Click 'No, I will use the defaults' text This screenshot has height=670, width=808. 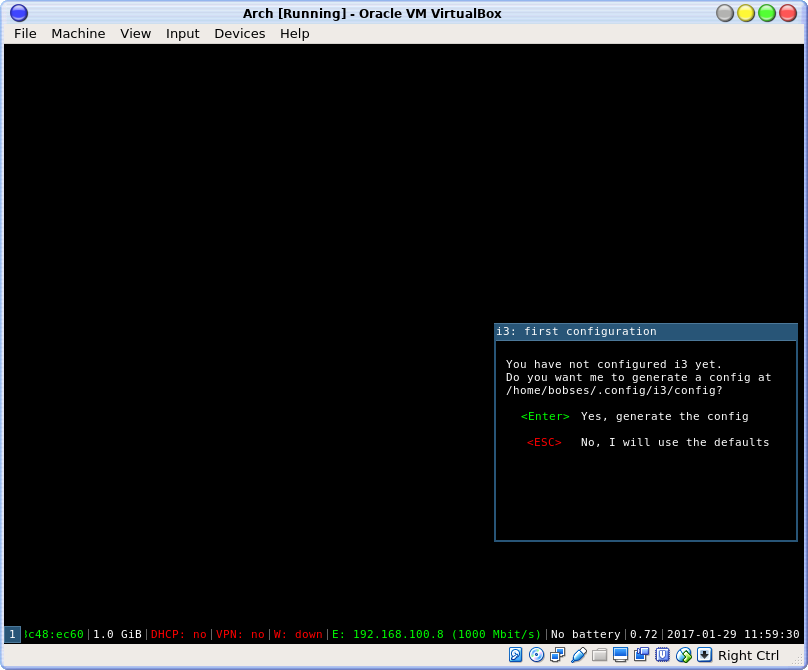[675, 442]
